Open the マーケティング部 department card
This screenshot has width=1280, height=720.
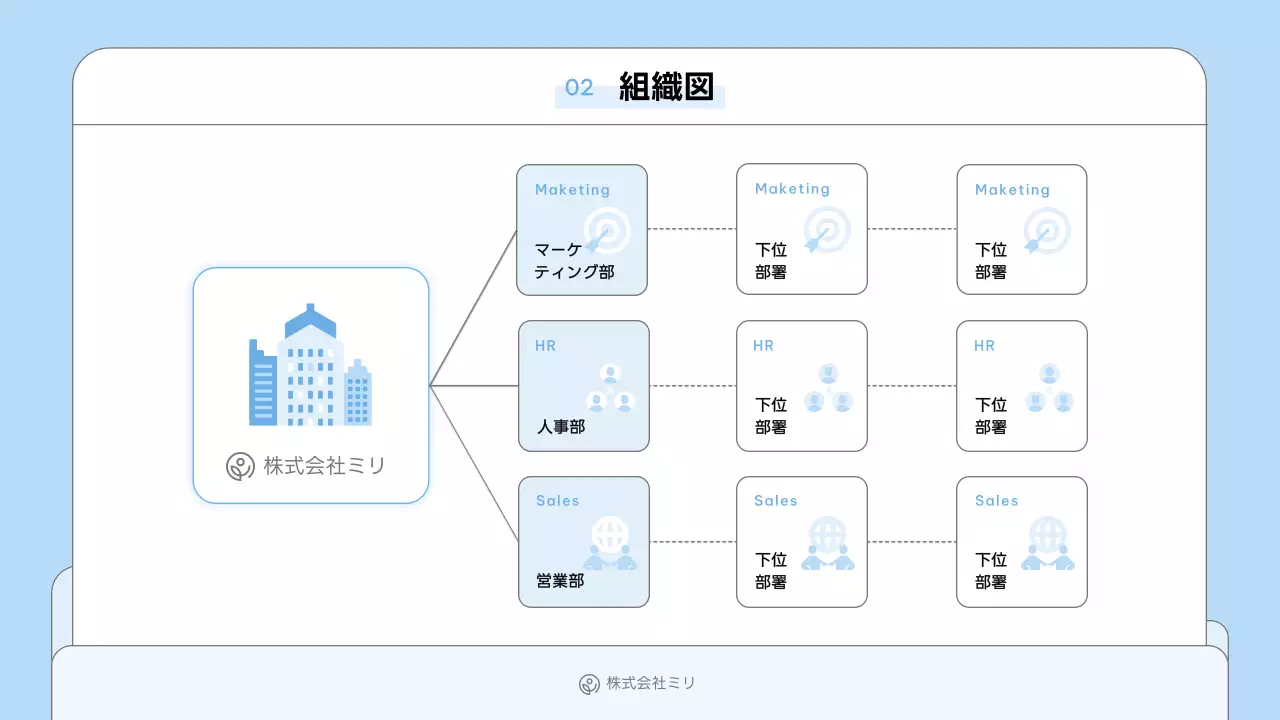pyautogui.click(x=583, y=229)
